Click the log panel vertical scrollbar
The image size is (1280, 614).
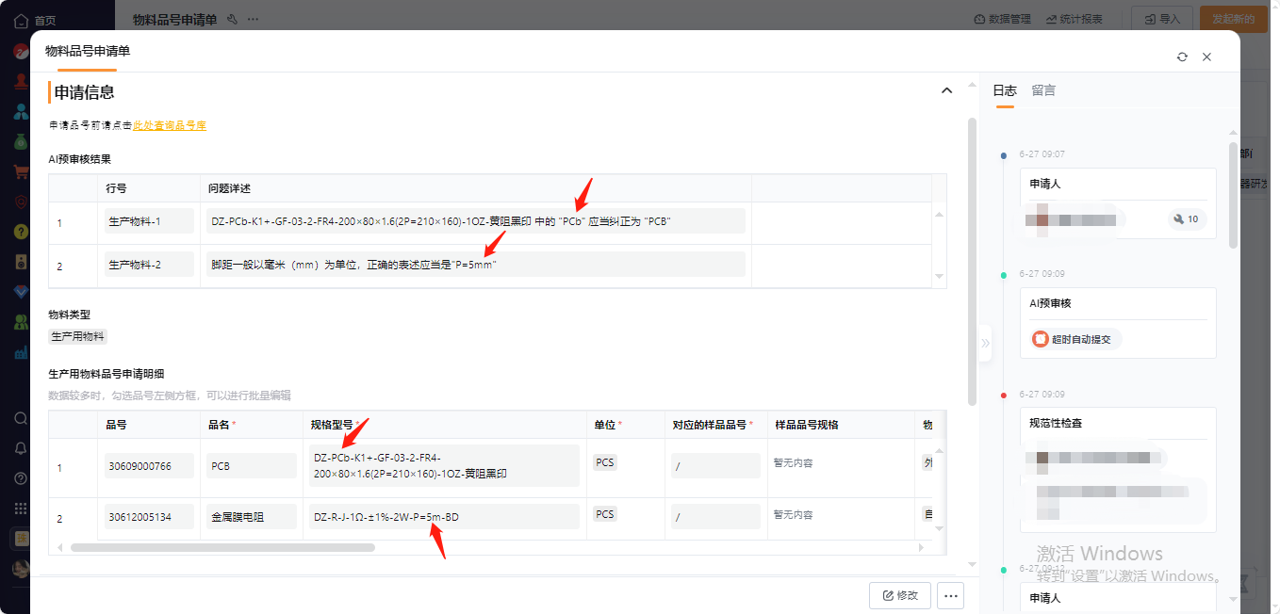pyautogui.click(x=1233, y=195)
